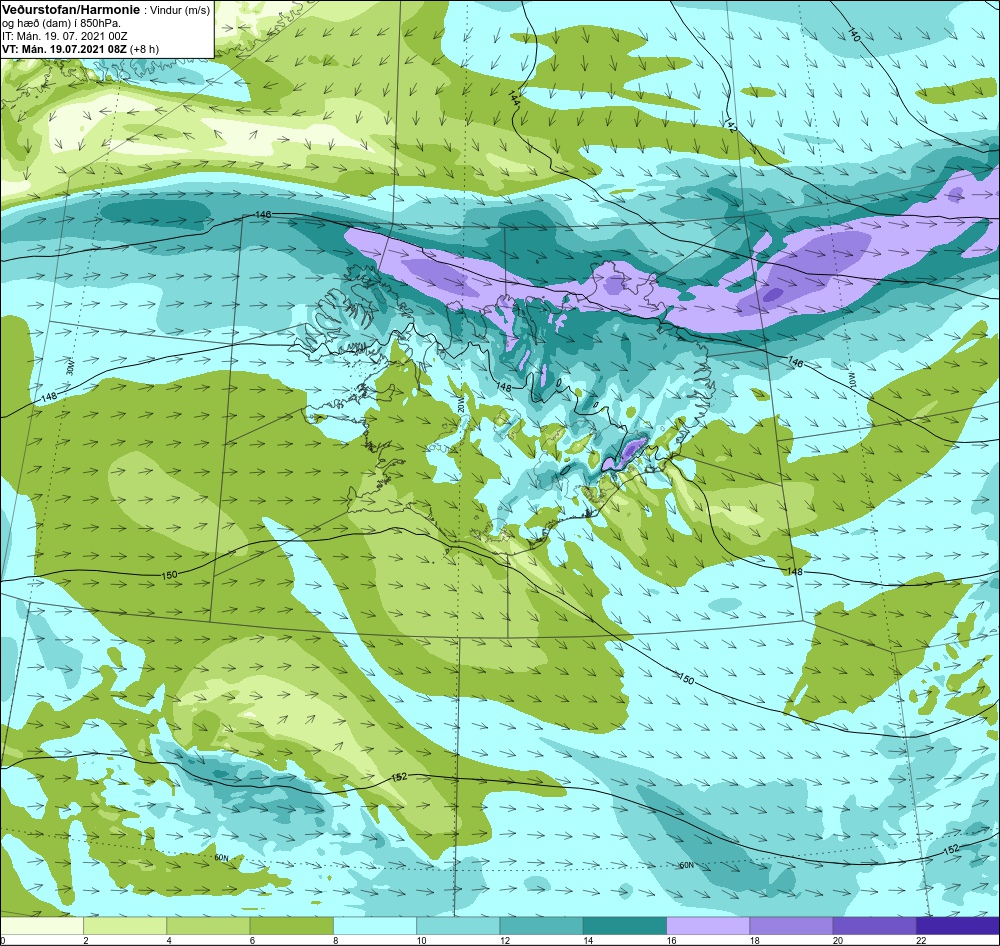Click the 0–2 m/s pale yellow legend swatch

tap(41, 926)
